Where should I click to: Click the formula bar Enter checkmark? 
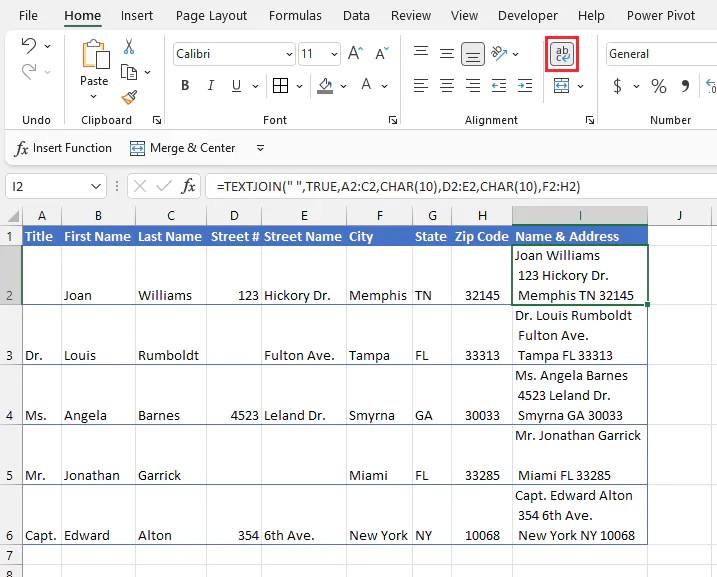point(164,186)
